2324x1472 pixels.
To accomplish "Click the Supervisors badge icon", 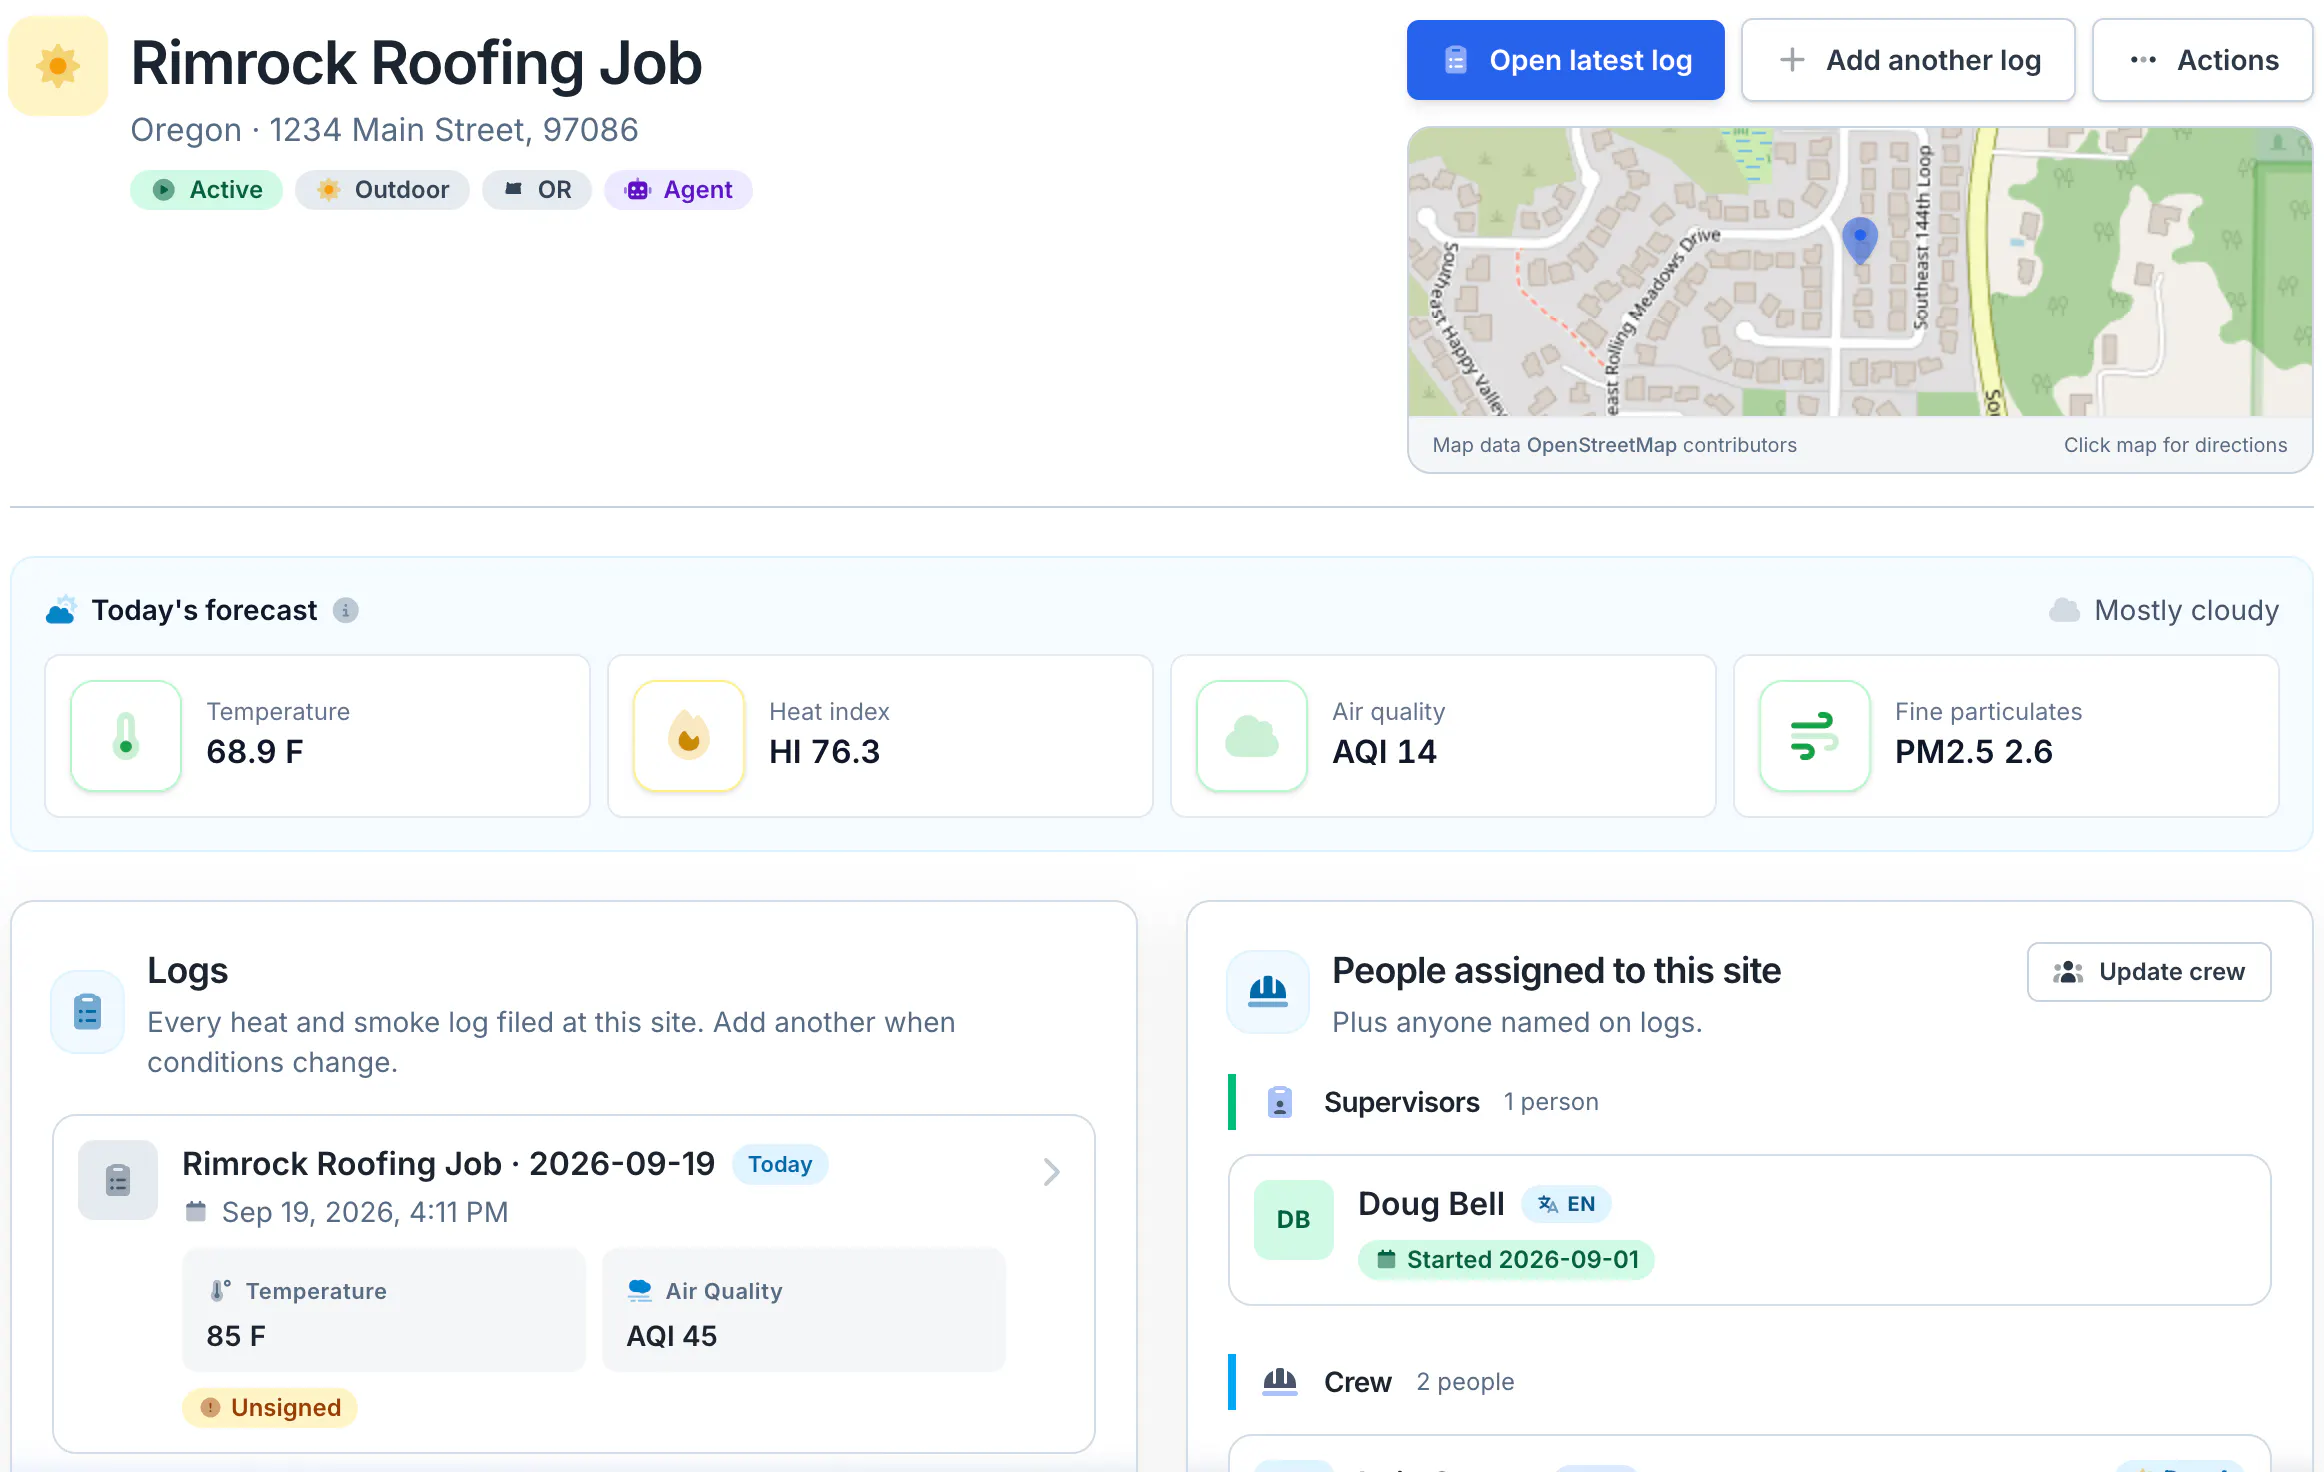I will pos(1280,1102).
